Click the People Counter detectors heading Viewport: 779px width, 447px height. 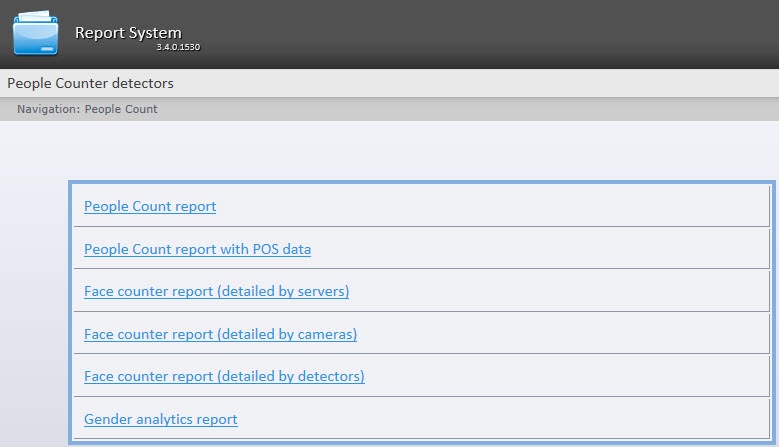(90, 83)
